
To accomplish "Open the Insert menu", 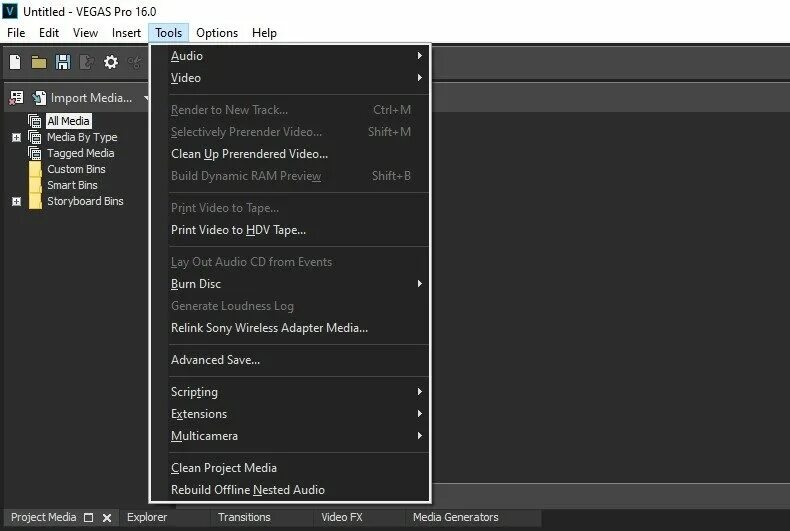I will pos(126,33).
